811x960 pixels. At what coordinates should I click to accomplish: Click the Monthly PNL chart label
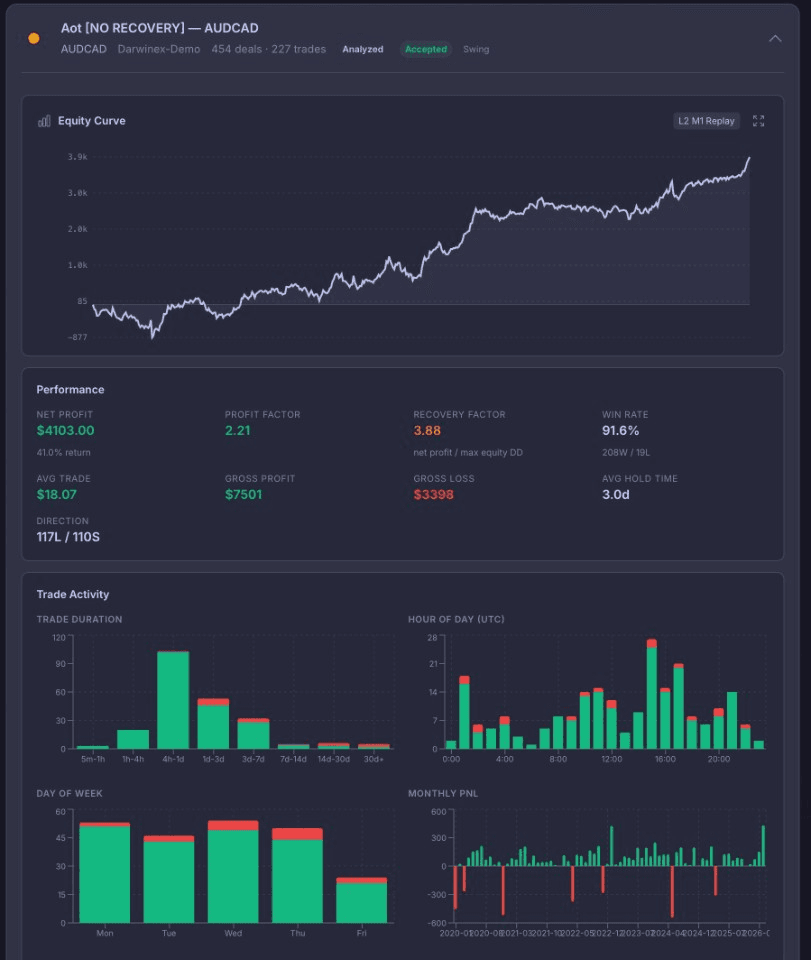click(443, 793)
